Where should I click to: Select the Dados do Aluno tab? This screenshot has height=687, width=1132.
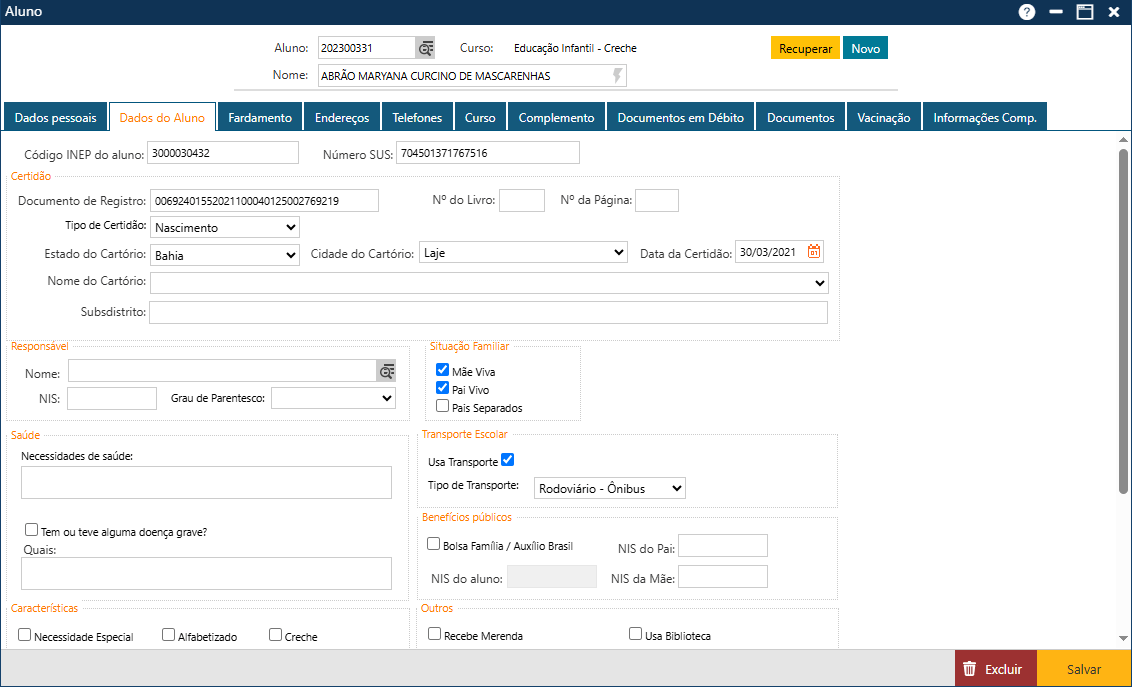click(x=162, y=118)
